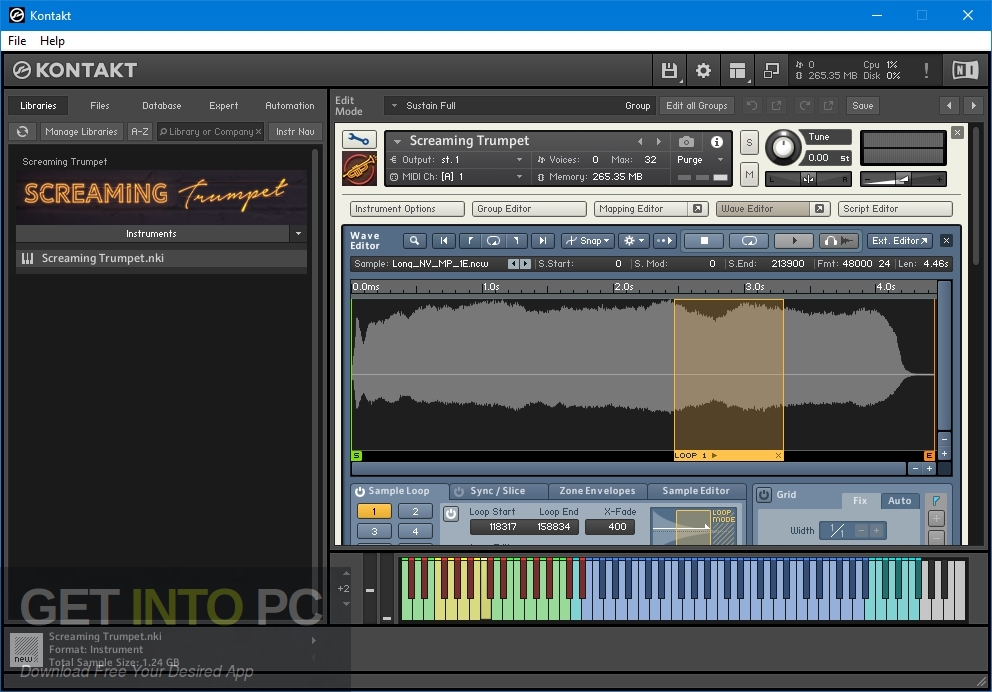Click the minimized view icon in header
The width and height of the screenshot is (992, 692).
coord(771,70)
